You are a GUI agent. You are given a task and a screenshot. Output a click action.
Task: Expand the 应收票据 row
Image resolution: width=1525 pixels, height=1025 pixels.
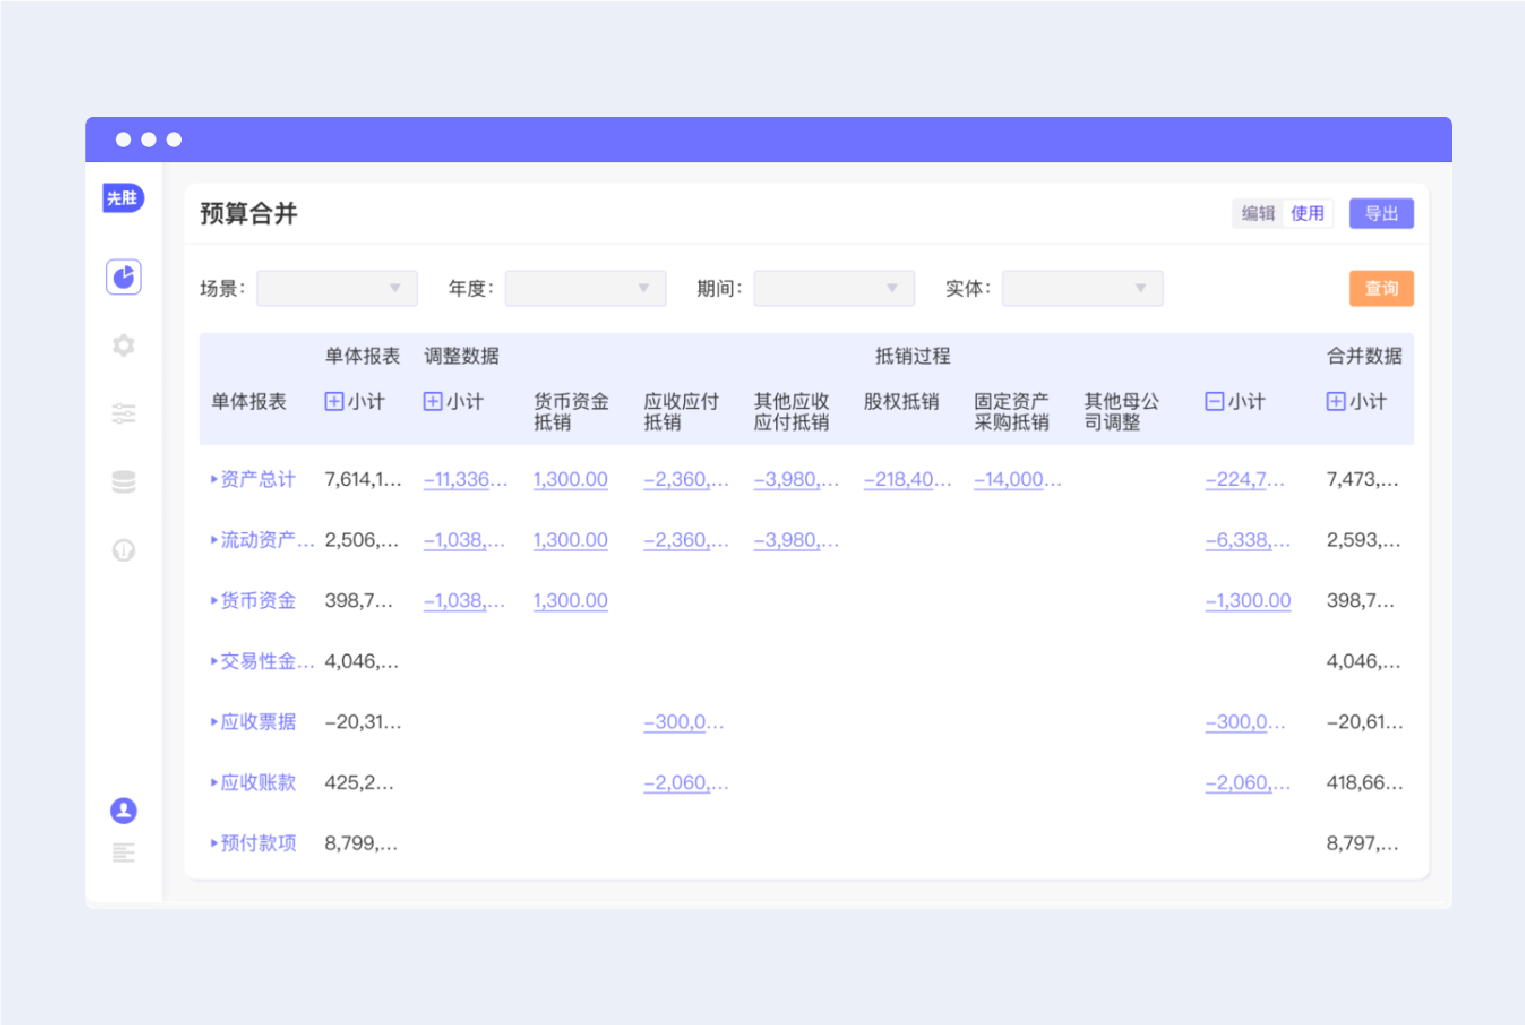pyautogui.click(x=214, y=722)
